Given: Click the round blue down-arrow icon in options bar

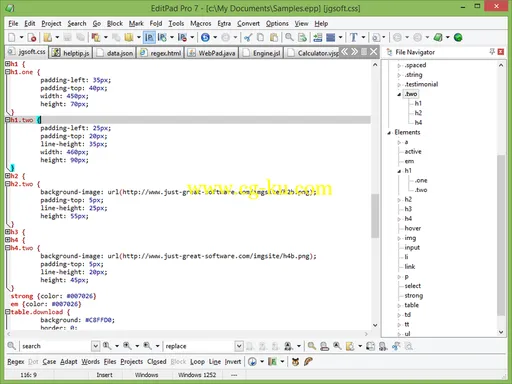Looking at the screenshot, I should [x=252, y=362].
